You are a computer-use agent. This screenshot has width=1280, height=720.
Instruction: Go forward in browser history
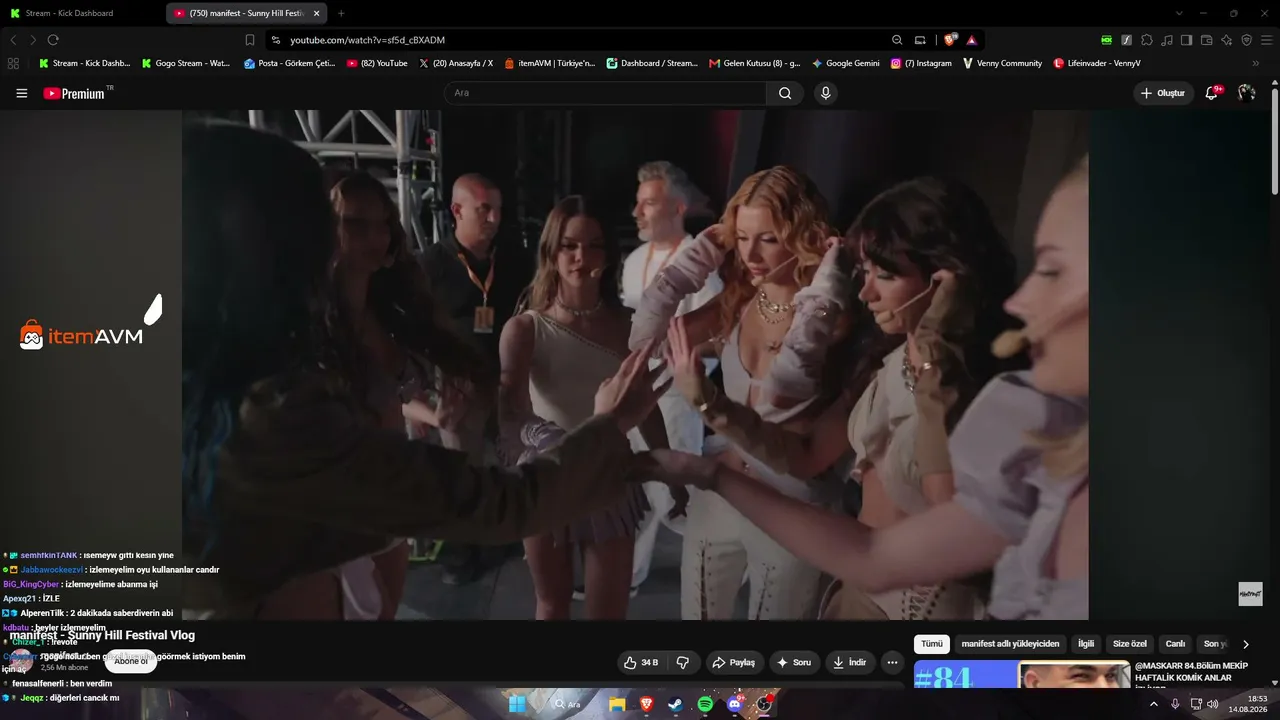(x=33, y=40)
